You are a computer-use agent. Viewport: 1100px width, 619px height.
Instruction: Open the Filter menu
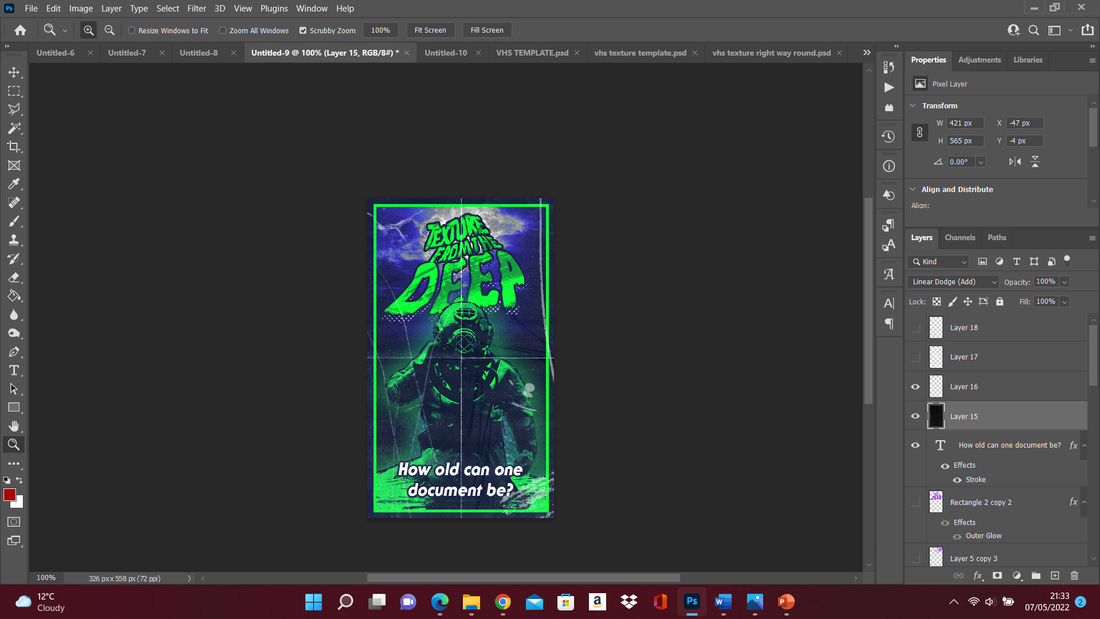coord(196,8)
